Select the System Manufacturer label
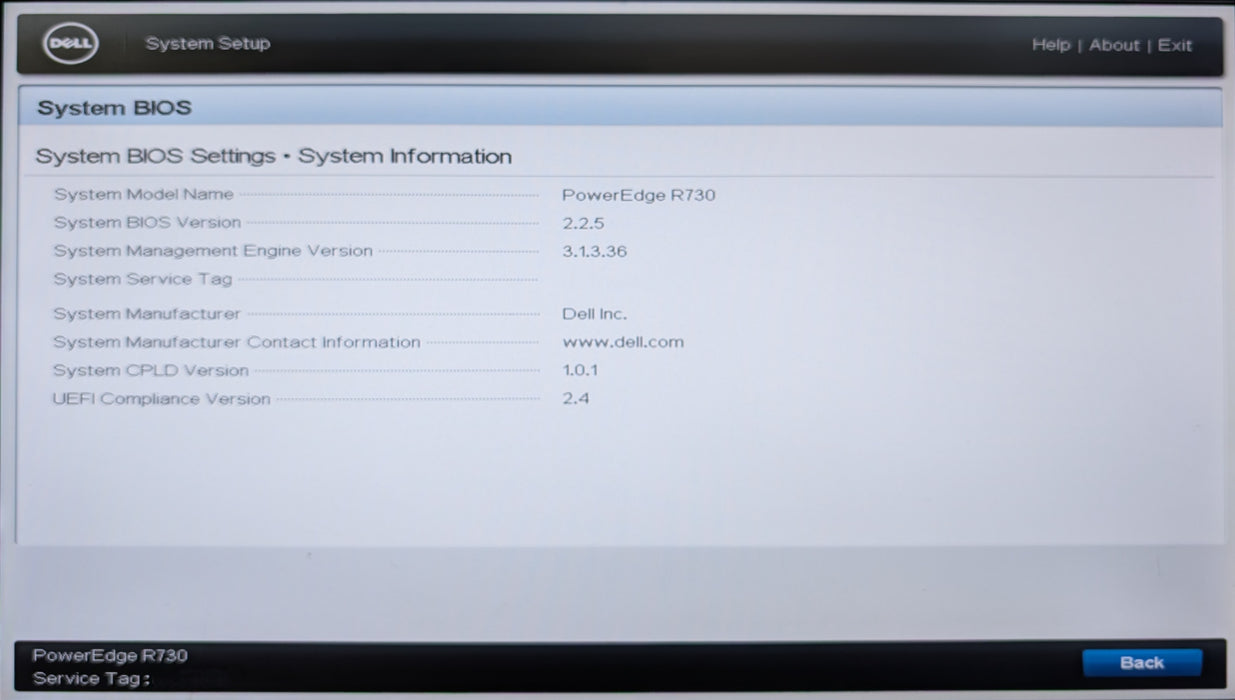This screenshot has width=1235, height=700. [147, 314]
